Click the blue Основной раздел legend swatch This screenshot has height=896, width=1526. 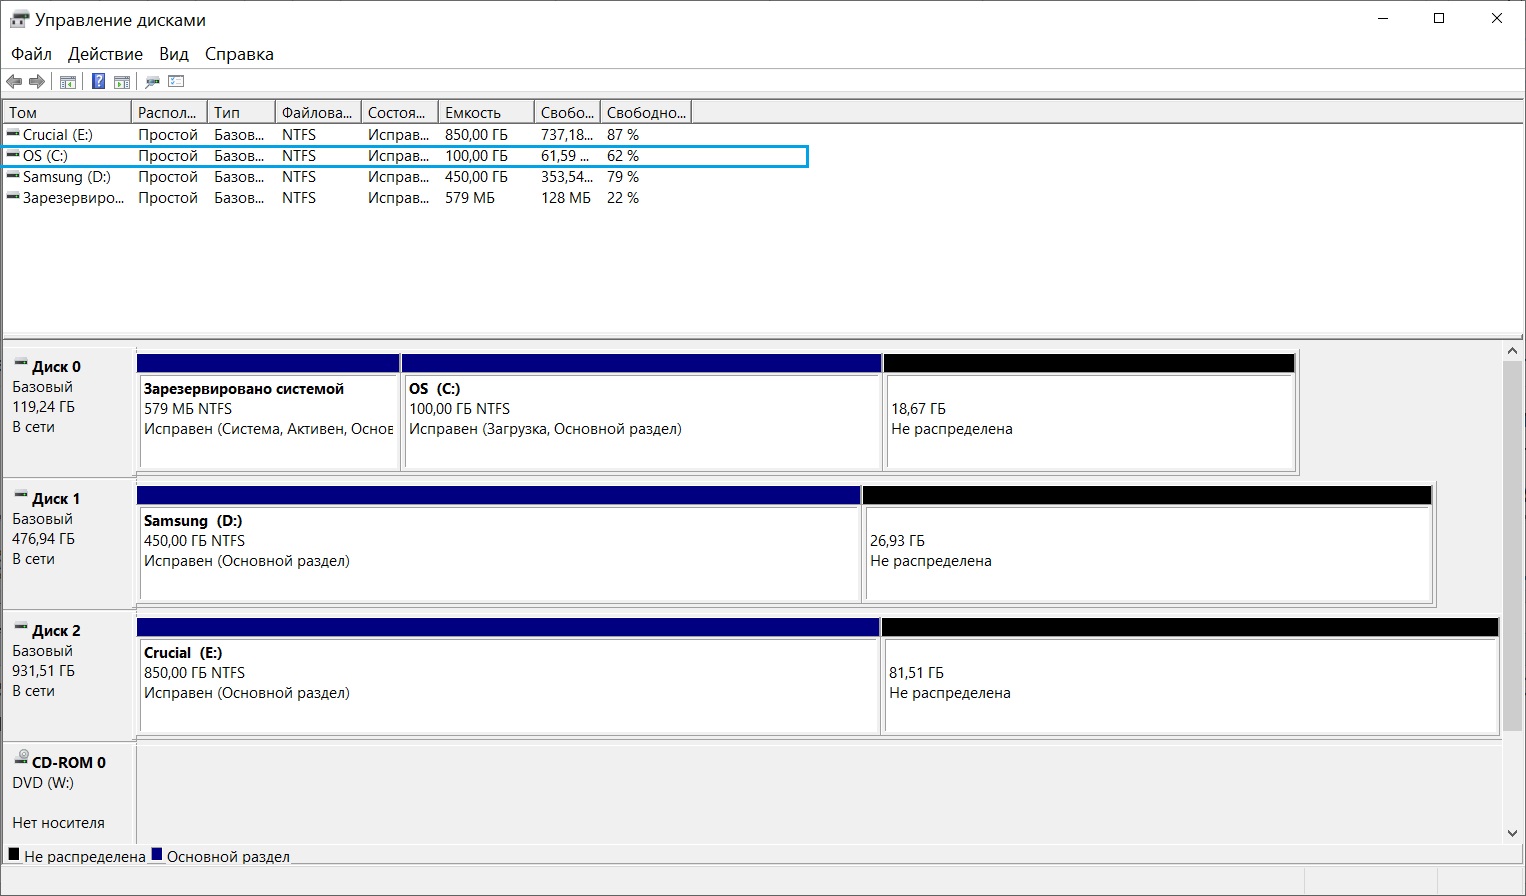pyautogui.click(x=156, y=855)
